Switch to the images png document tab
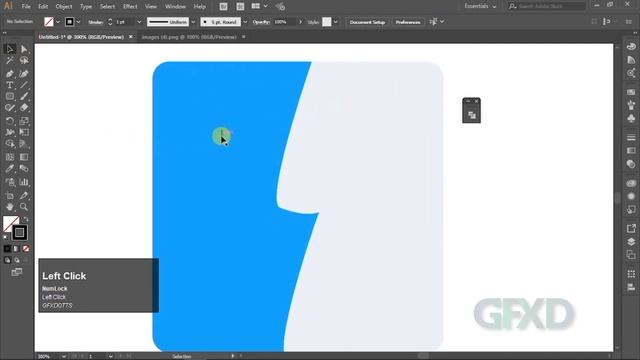Image resolution: width=640 pixels, height=360 pixels. tap(189, 37)
